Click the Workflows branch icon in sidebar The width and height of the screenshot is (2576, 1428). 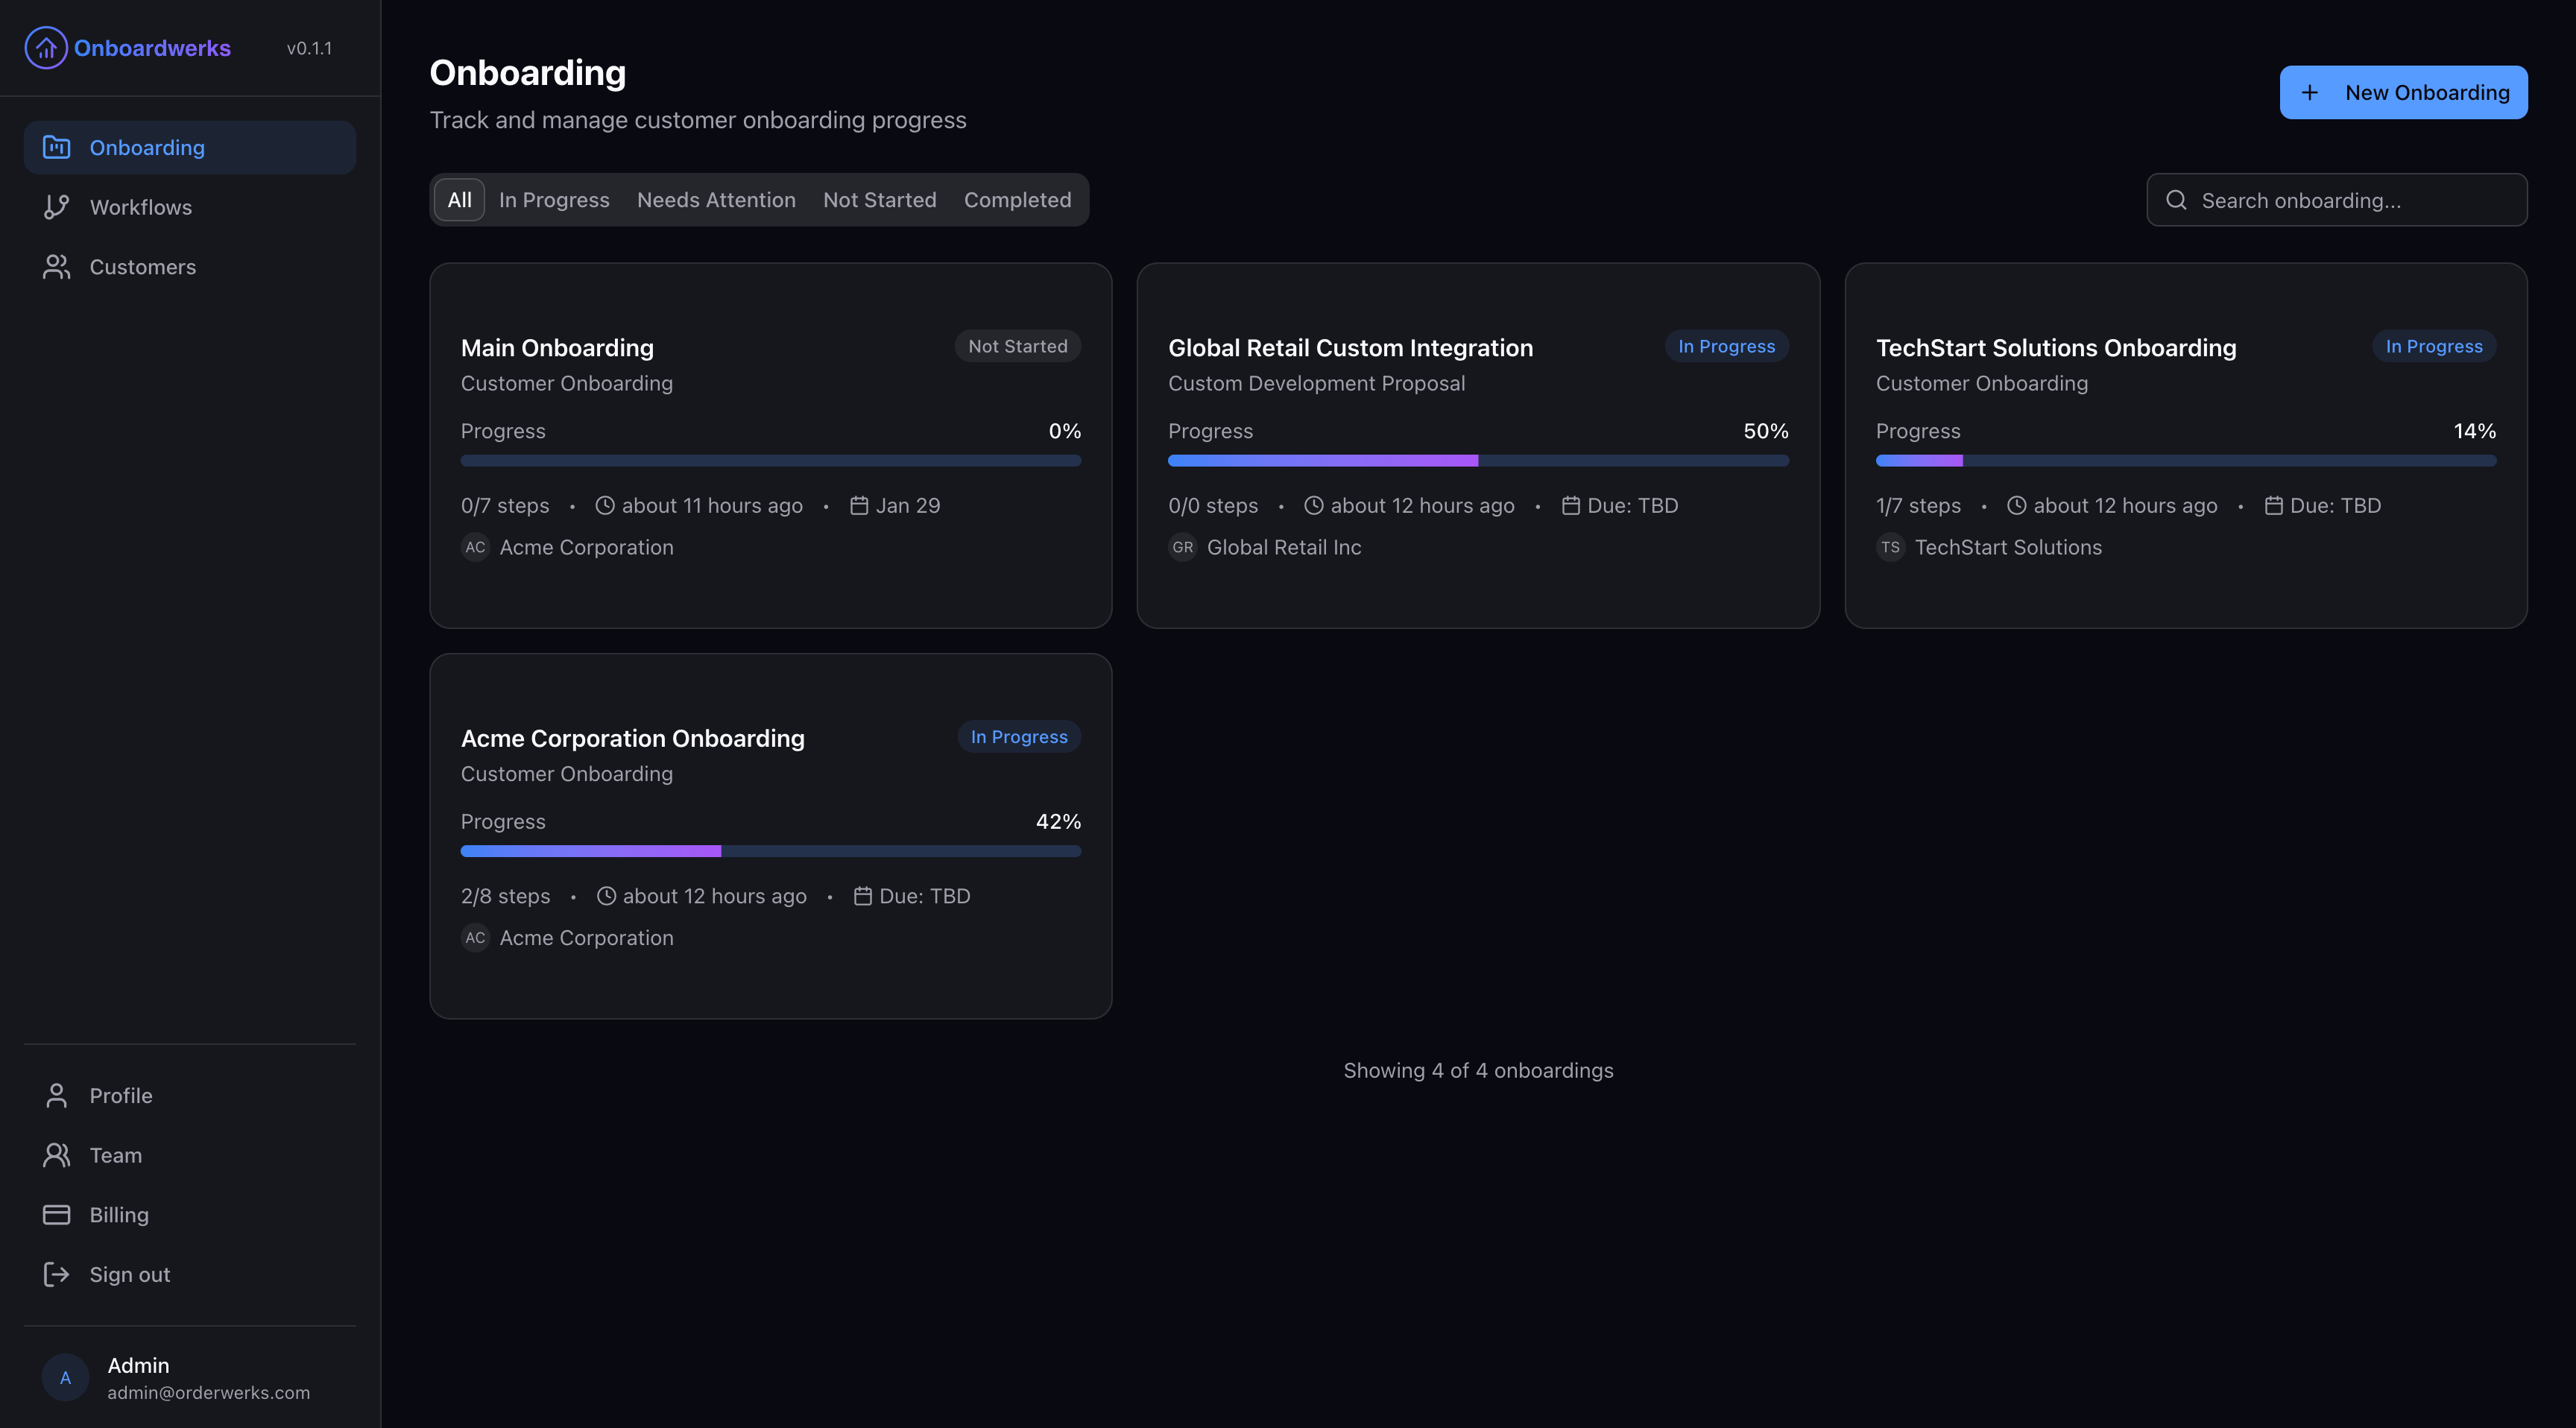56,207
